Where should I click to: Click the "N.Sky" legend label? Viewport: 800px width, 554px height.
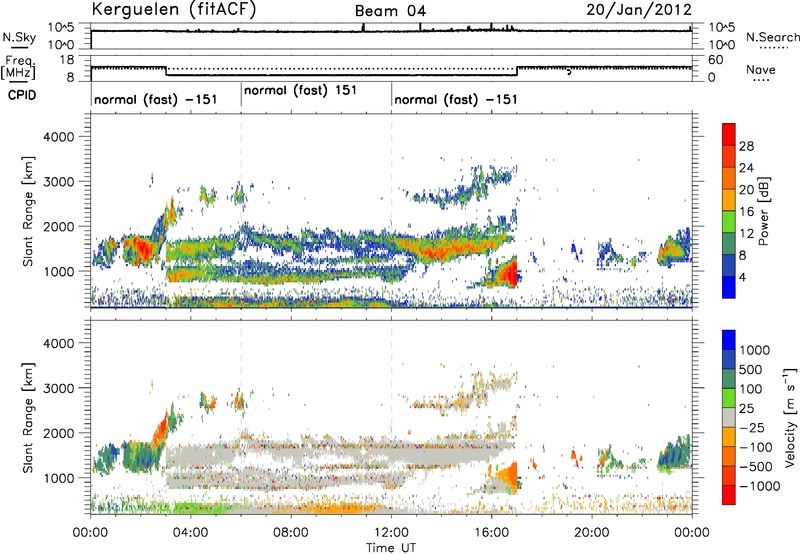point(19,38)
